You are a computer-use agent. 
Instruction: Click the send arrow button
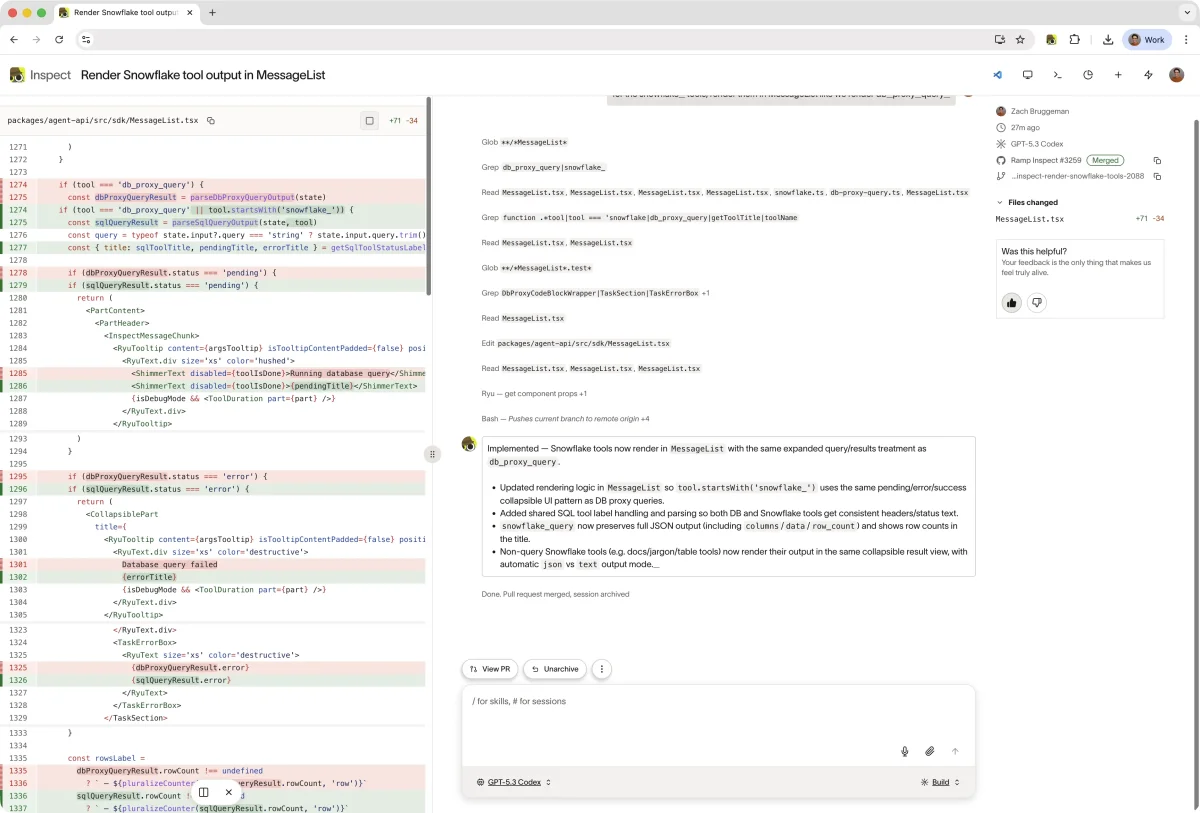click(x=955, y=751)
